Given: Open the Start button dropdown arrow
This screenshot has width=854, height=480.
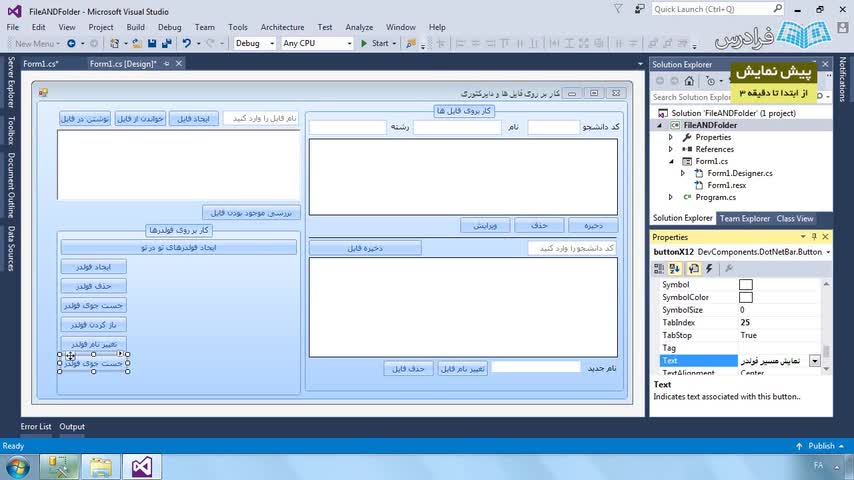Looking at the screenshot, I should (394, 43).
